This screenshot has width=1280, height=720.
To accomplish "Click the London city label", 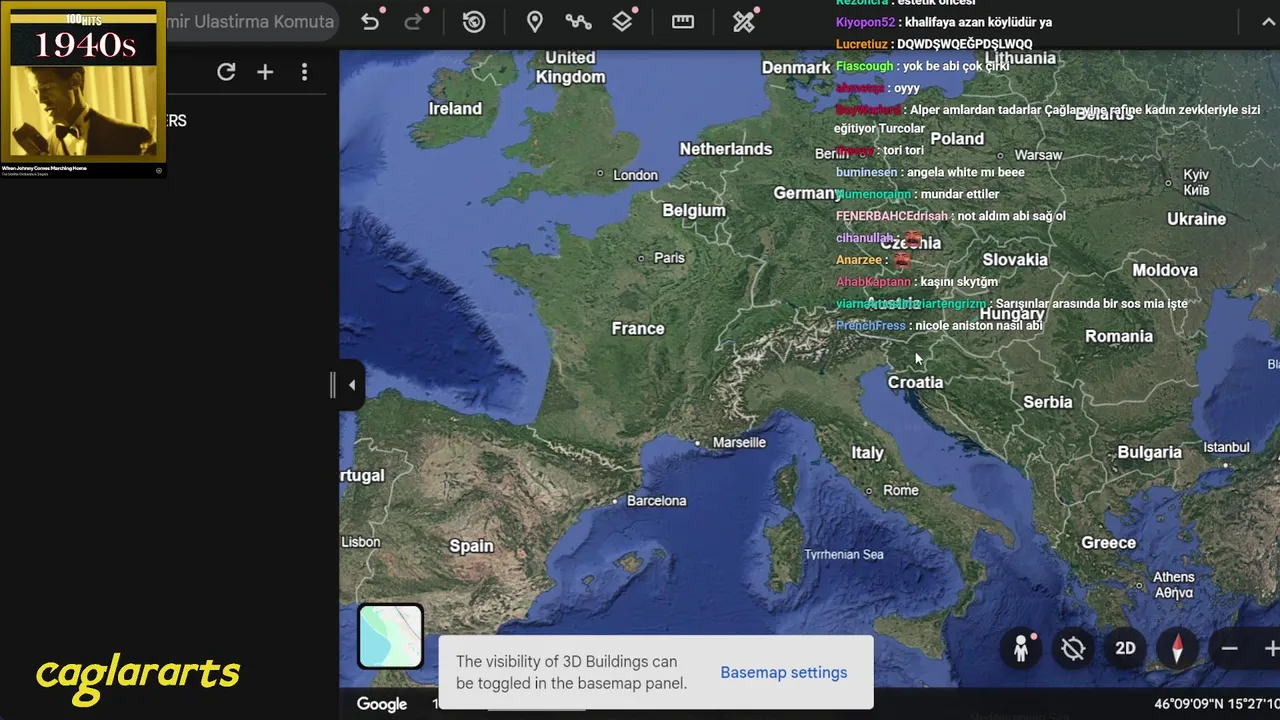I will click(635, 175).
